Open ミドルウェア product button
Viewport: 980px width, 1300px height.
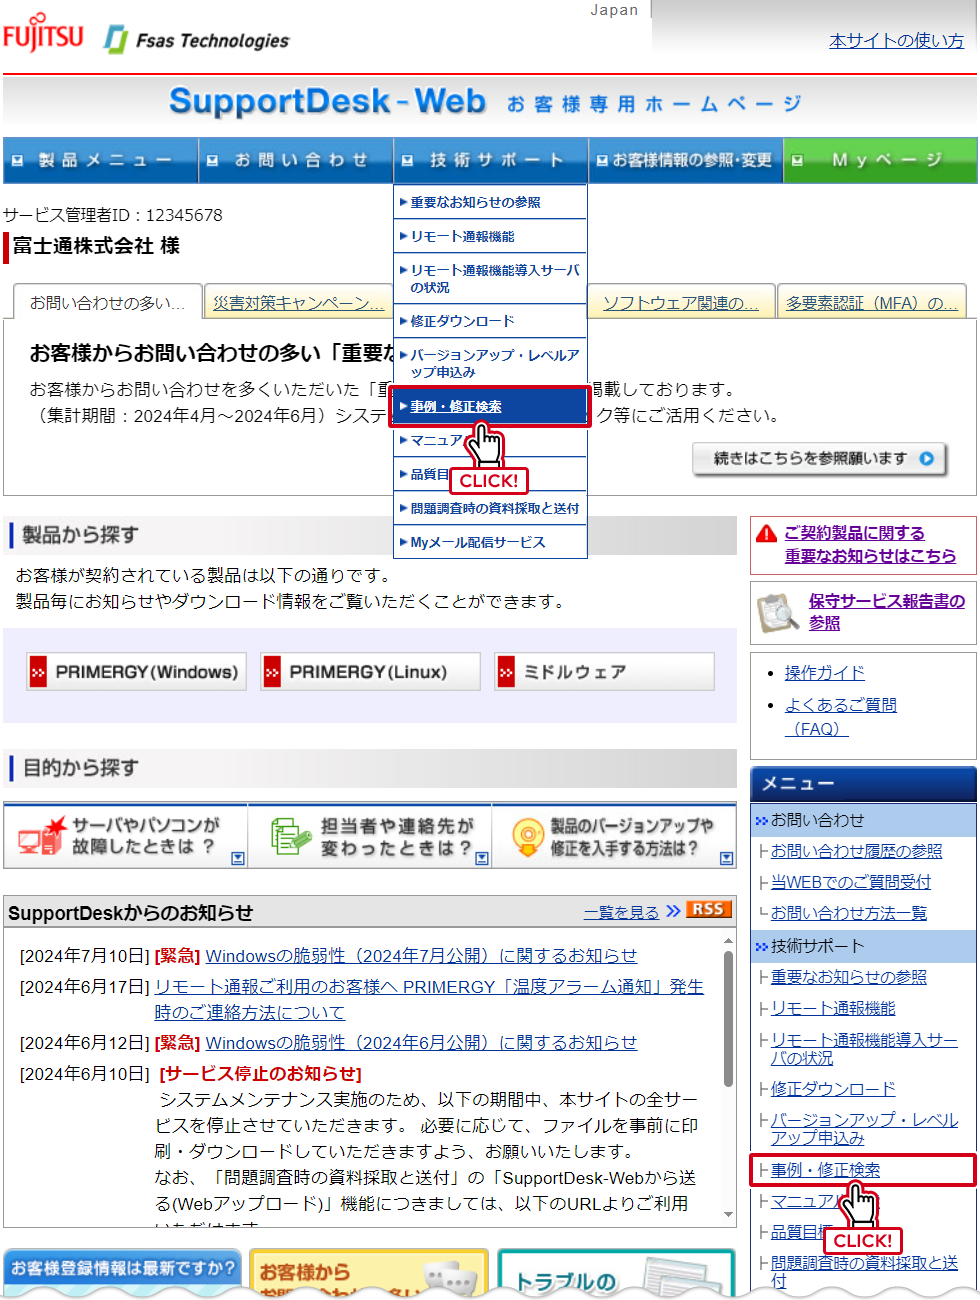[x=604, y=672]
